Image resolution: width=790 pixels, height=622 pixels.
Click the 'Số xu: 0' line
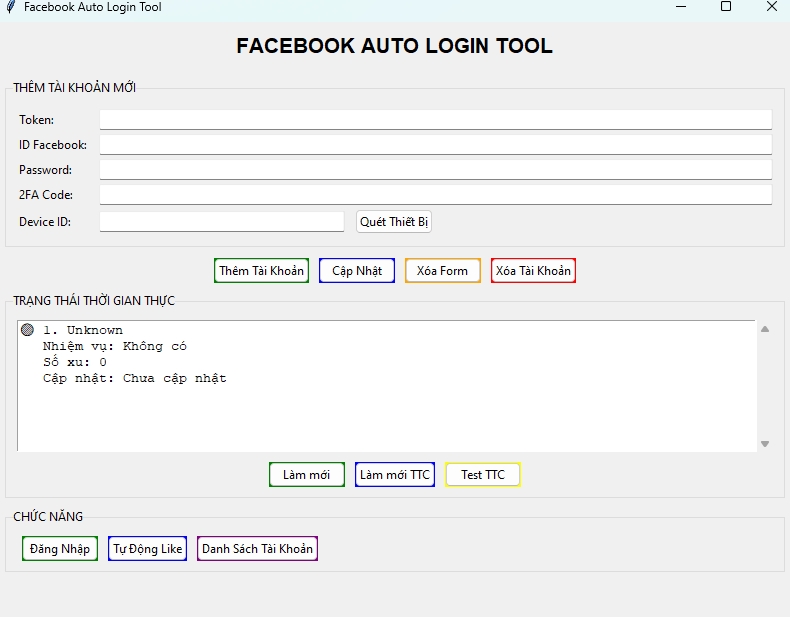coord(75,362)
